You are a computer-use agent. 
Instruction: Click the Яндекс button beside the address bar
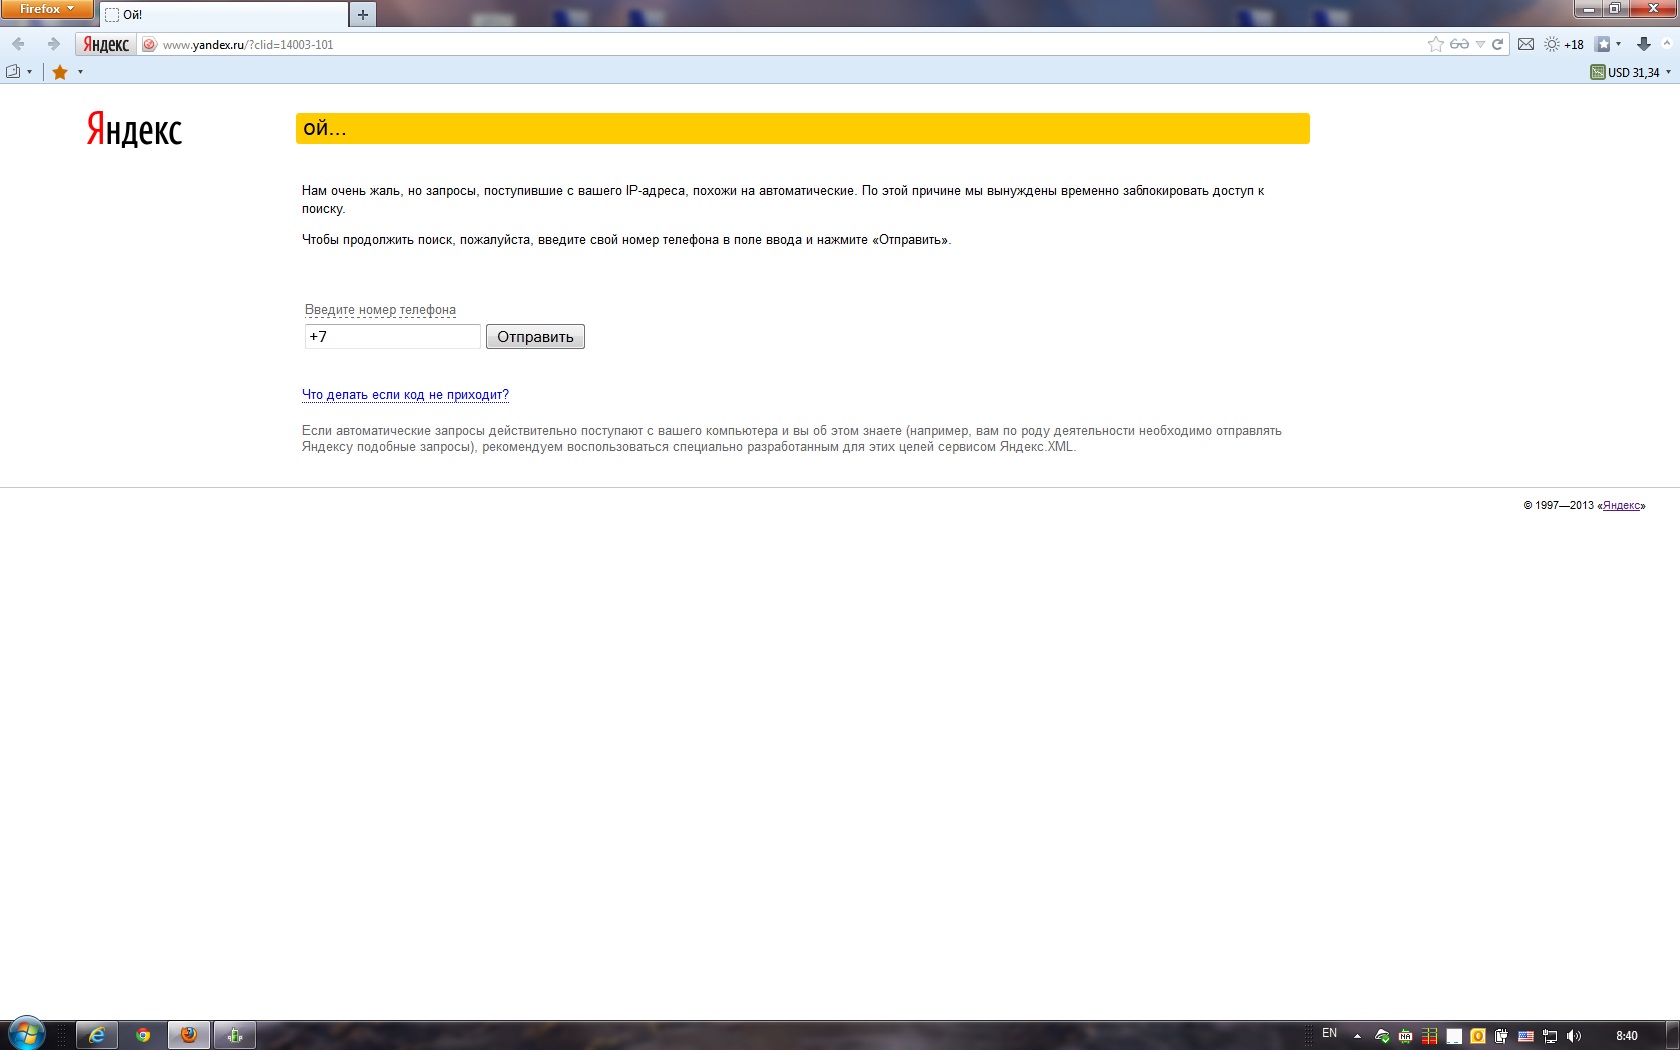tap(106, 44)
